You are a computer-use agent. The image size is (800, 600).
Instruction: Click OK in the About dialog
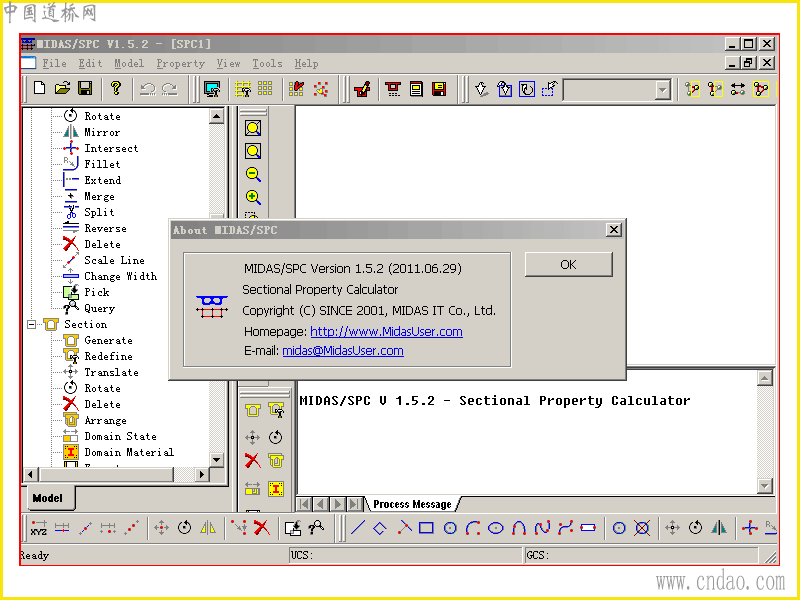(x=568, y=264)
